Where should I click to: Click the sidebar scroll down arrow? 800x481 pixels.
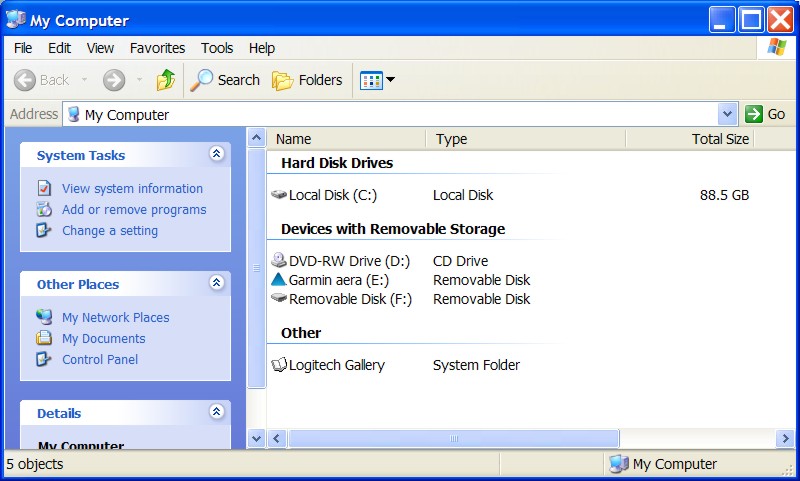[x=257, y=438]
